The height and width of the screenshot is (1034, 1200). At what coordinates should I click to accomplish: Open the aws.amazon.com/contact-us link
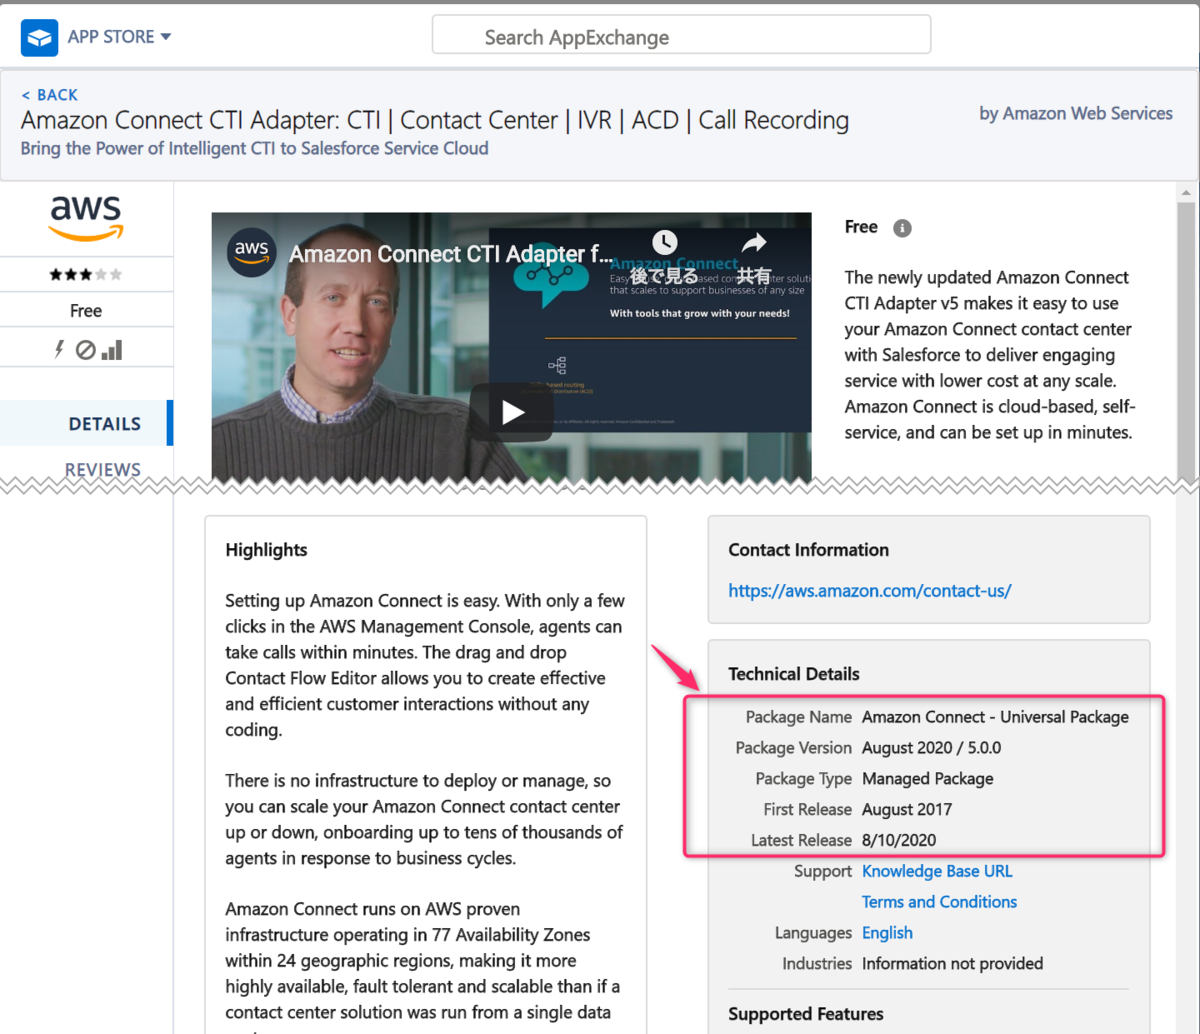(870, 591)
